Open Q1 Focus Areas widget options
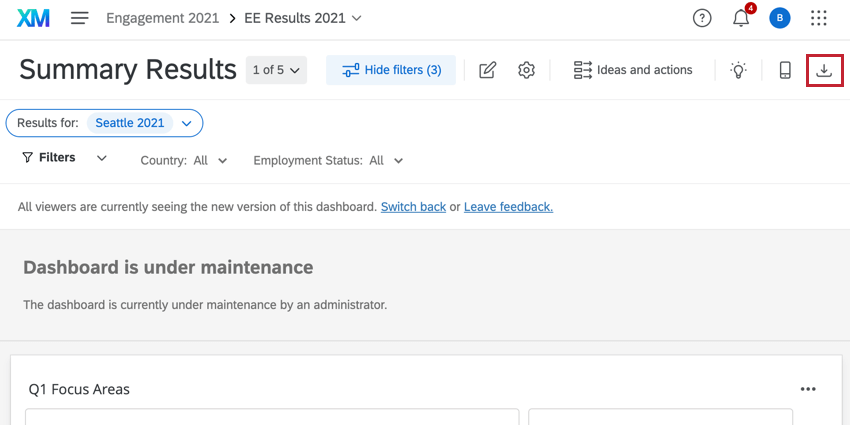850x425 pixels. pyautogui.click(x=808, y=389)
